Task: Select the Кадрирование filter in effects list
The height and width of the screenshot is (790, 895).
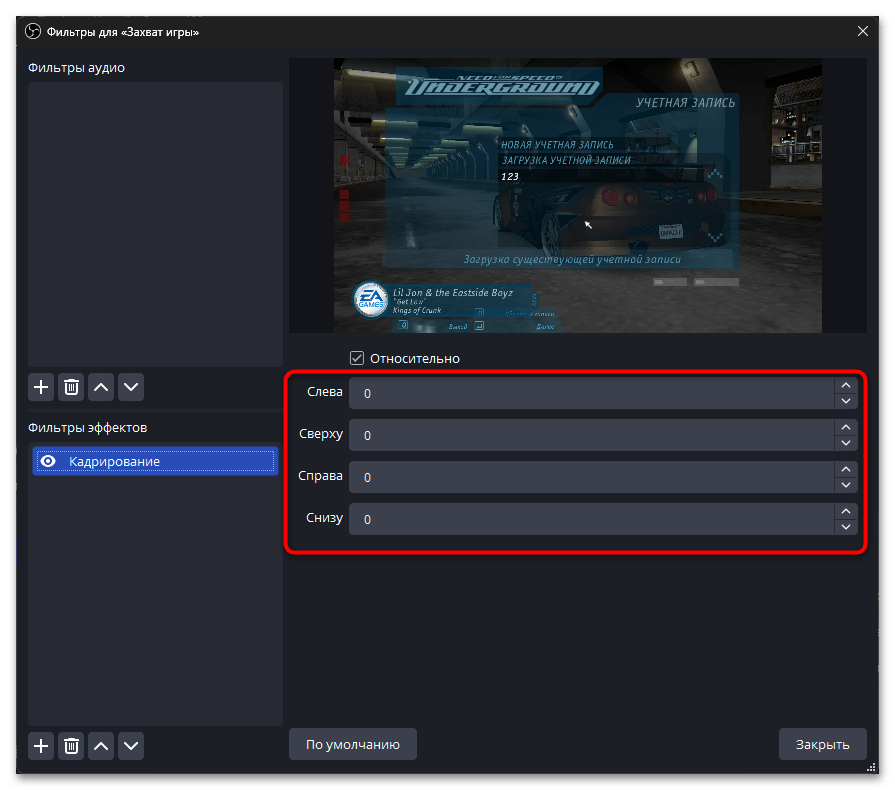Action: pos(155,461)
